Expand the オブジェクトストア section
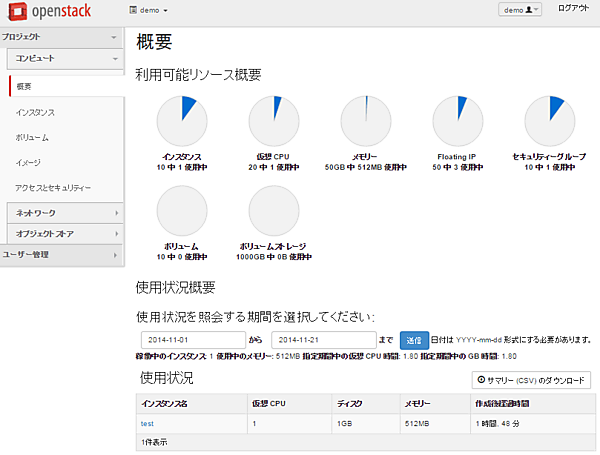Image resolution: width=600 pixels, height=455 pixels. 66,234
